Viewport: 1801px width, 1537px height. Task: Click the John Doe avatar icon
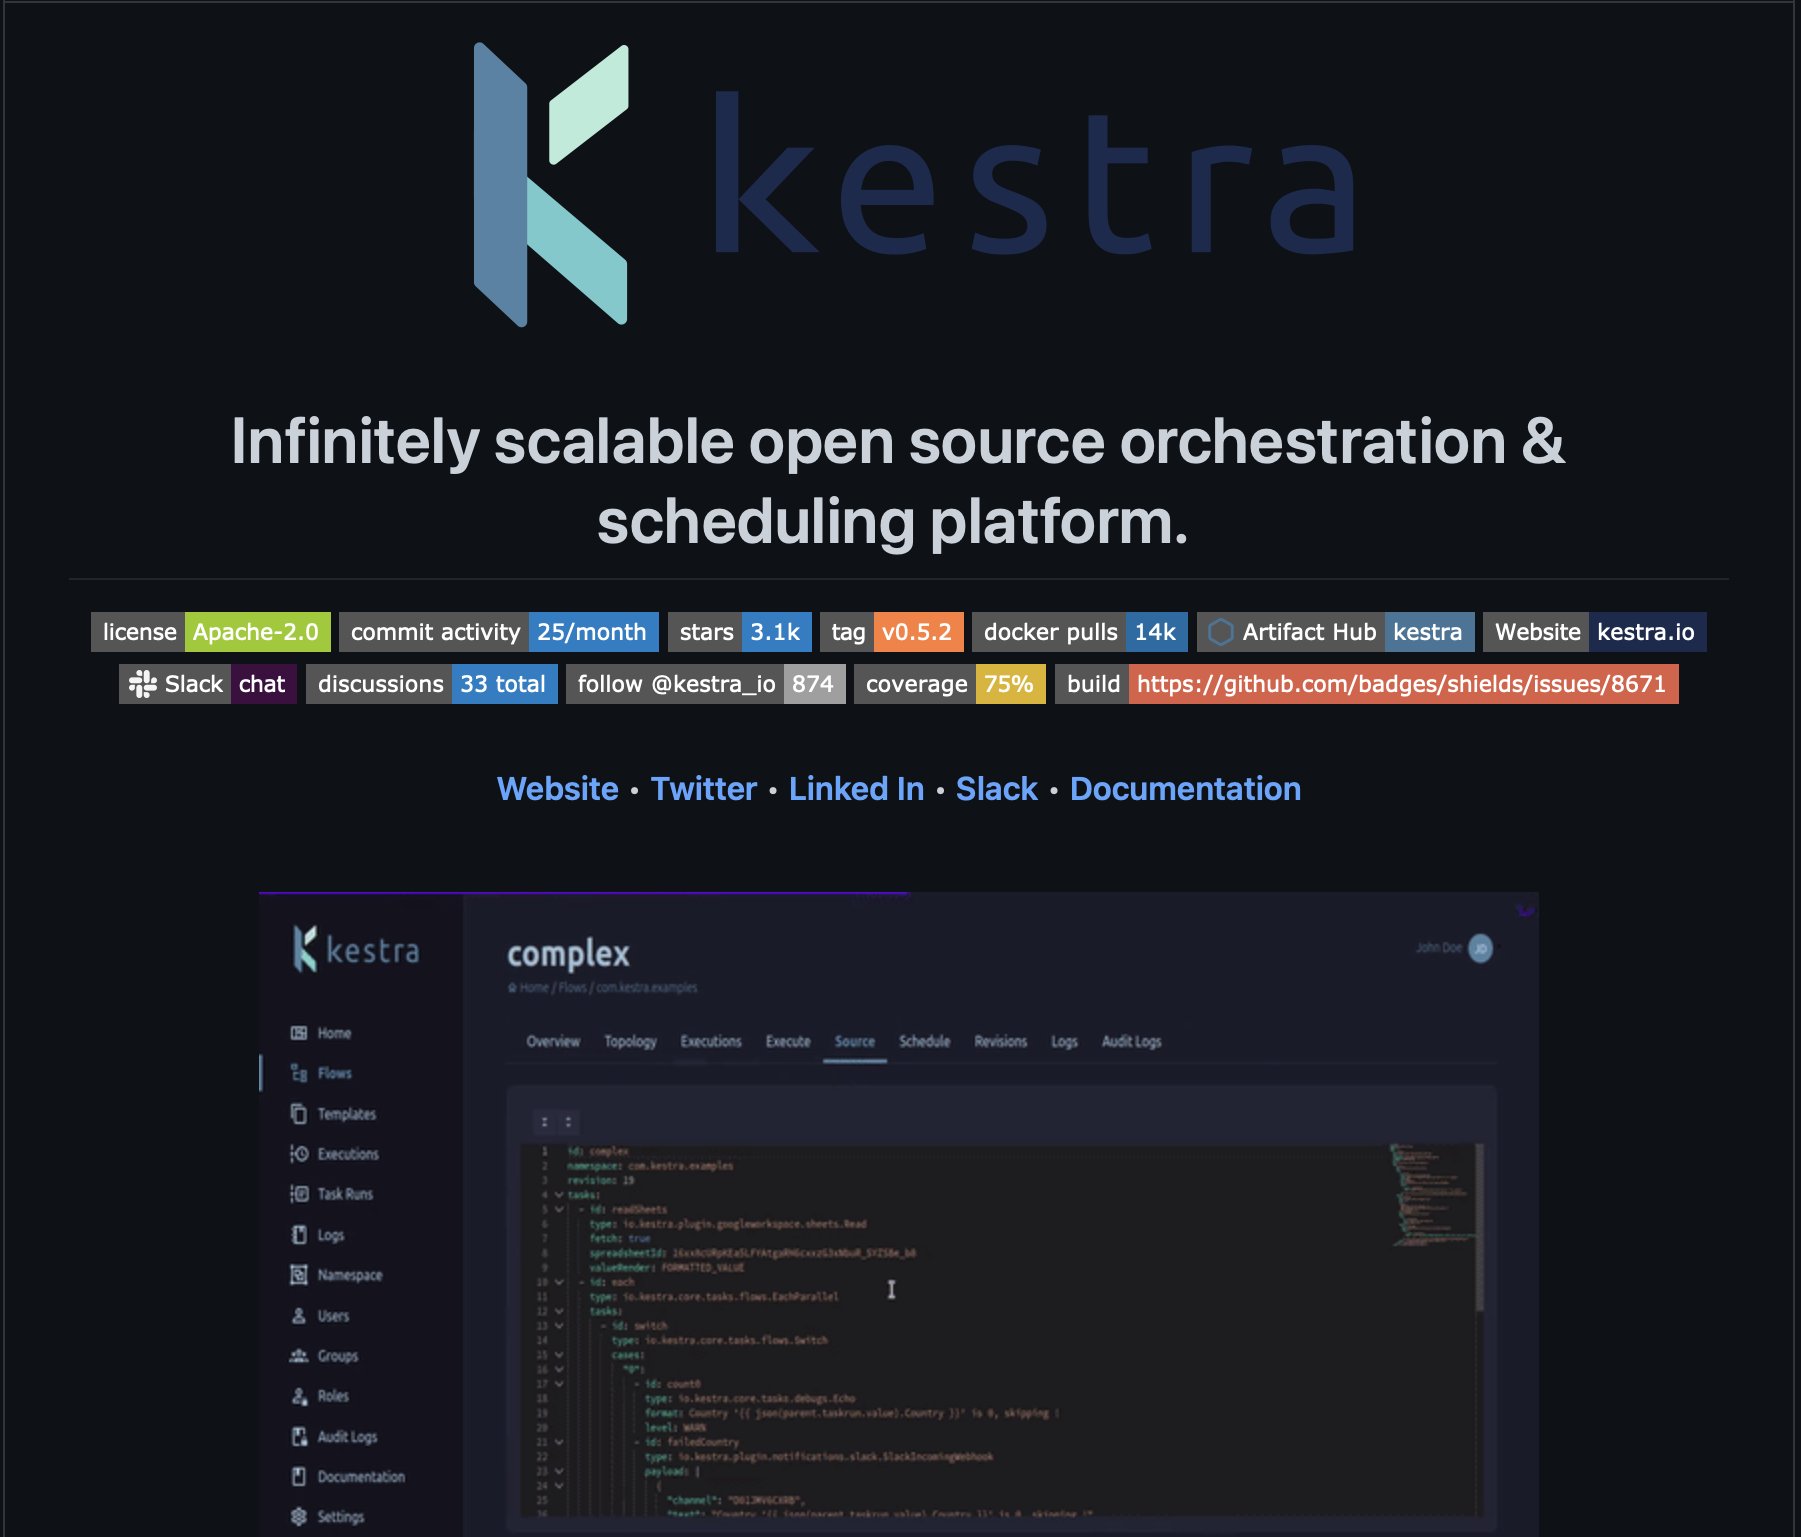[1480, 948]
